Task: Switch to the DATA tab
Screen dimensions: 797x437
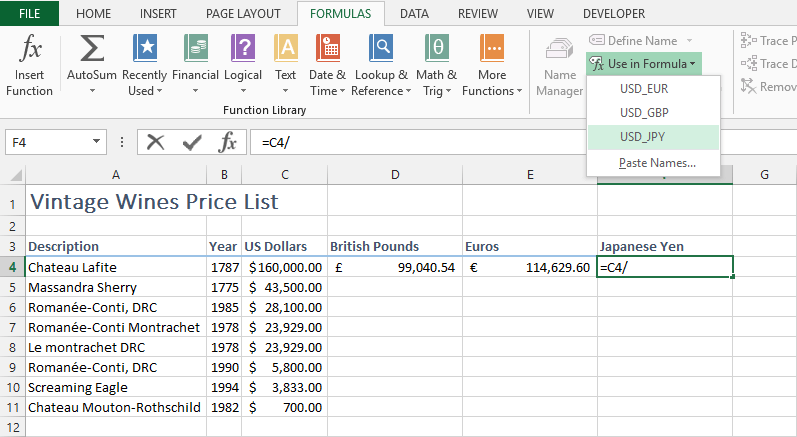Action: pos(414,14)
